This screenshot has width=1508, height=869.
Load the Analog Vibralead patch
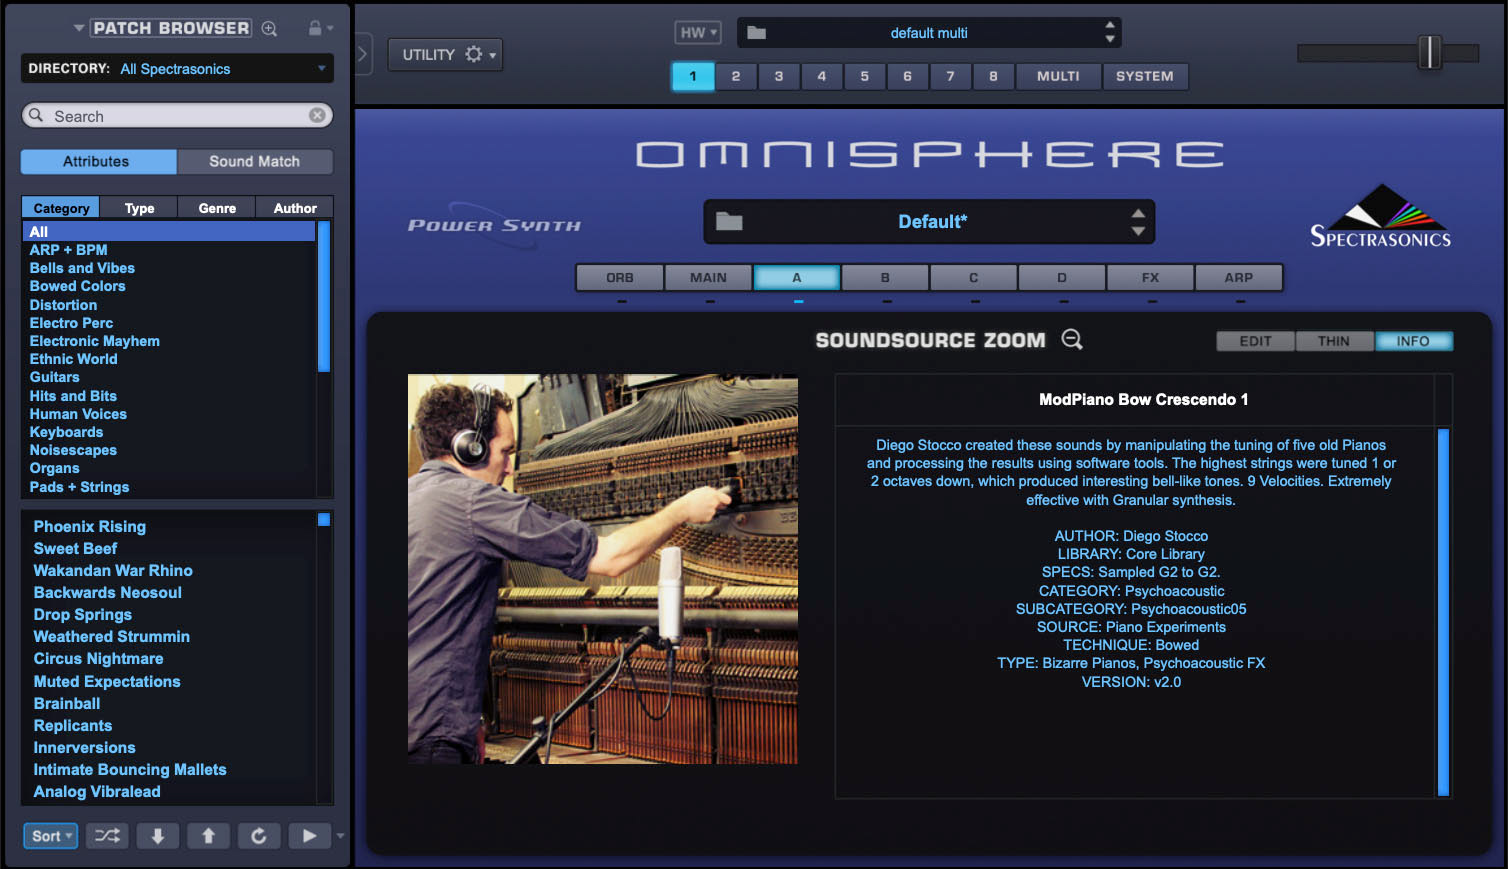pyautogui.click(x=97, y=791)
